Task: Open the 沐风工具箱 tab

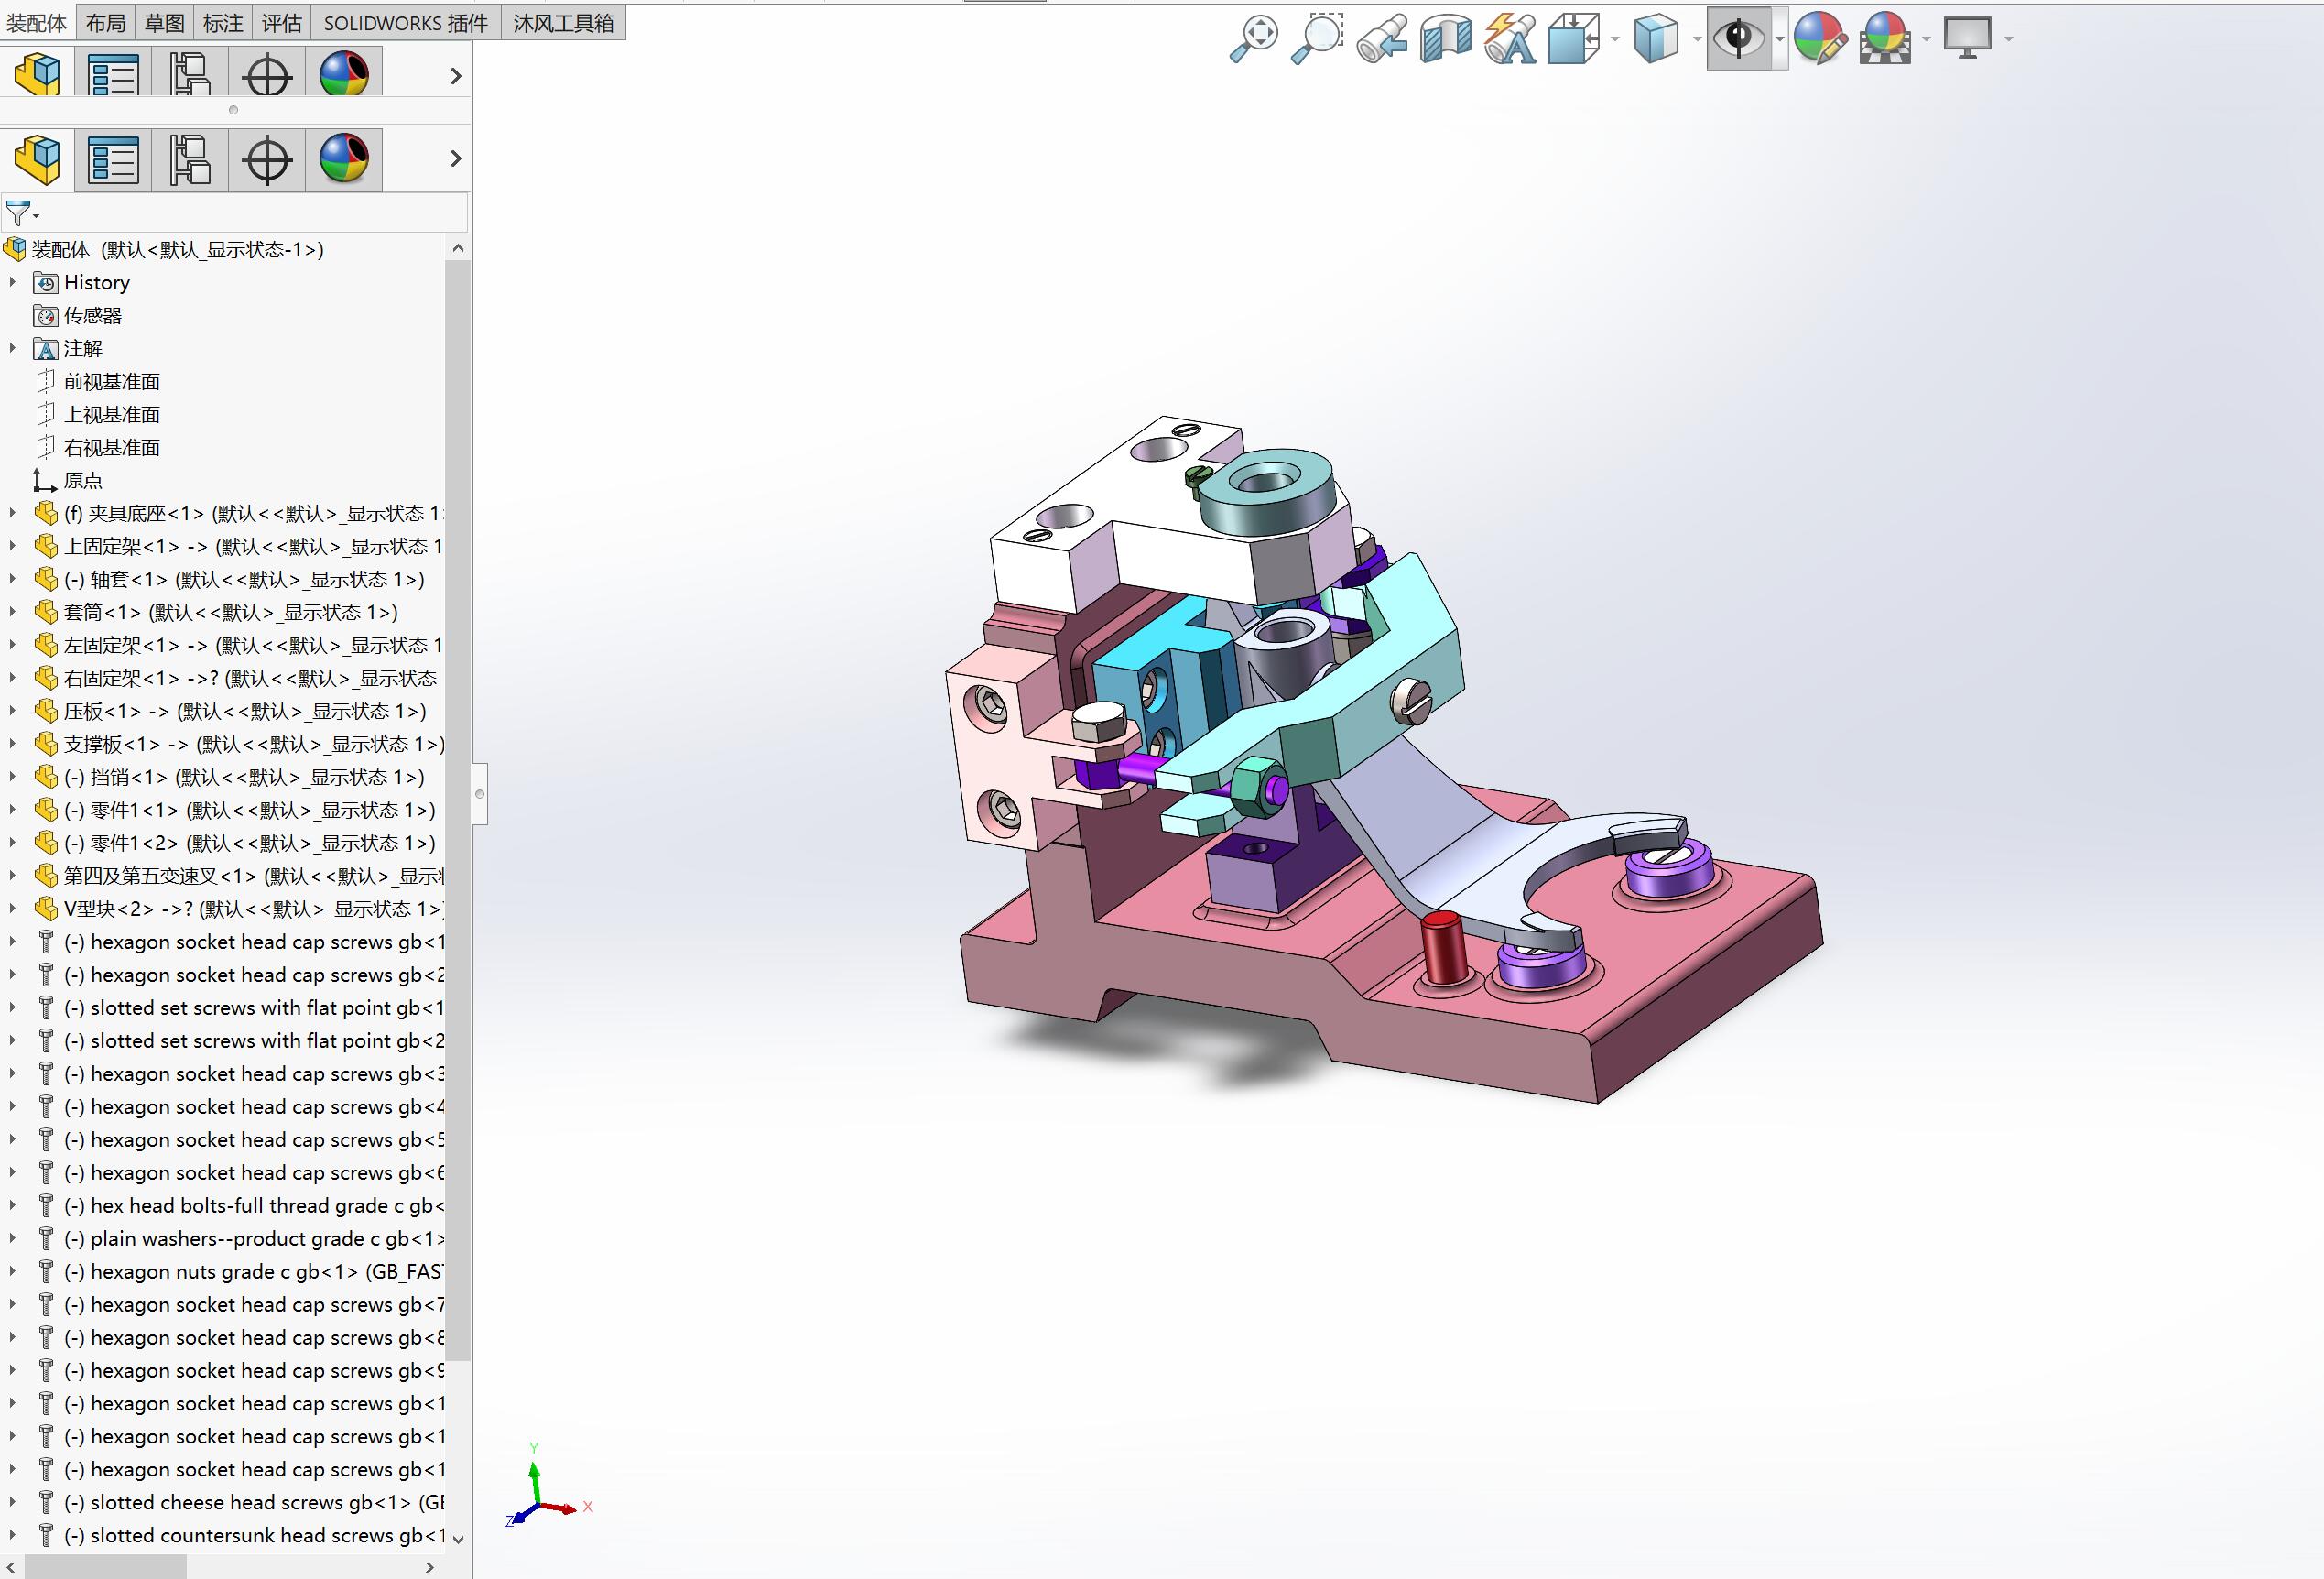Action: click(x=564, y=23)
